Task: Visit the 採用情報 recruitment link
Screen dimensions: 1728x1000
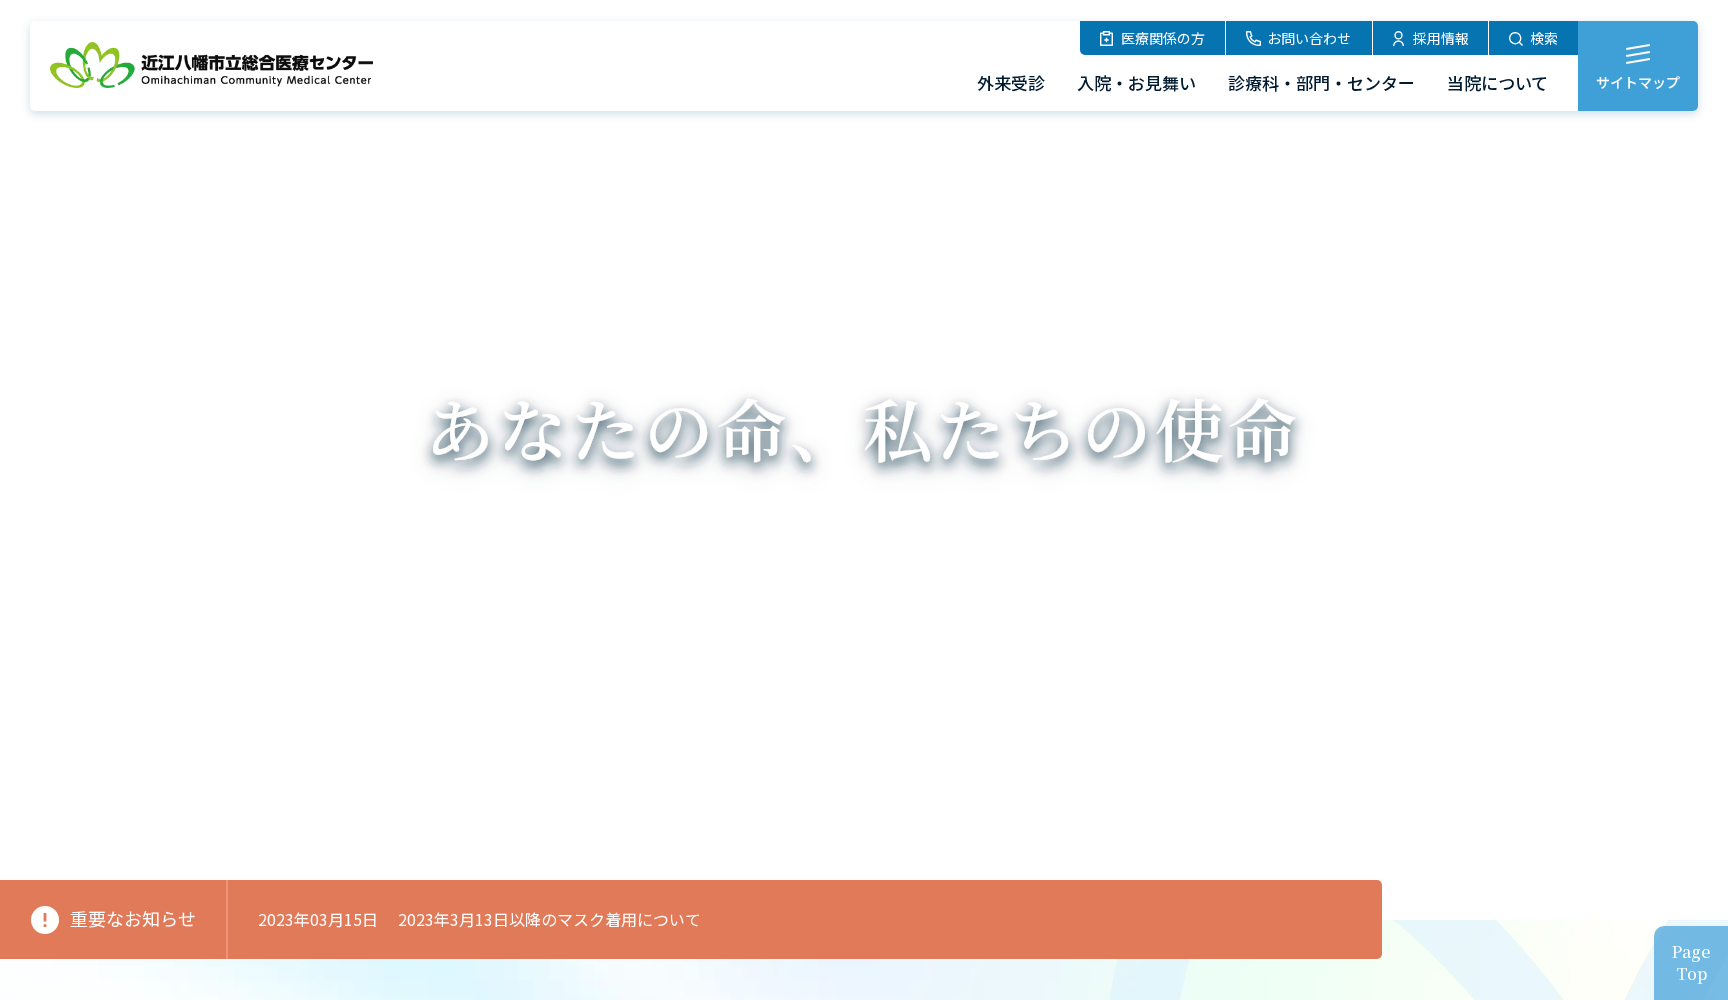Action: [1440, 39]
